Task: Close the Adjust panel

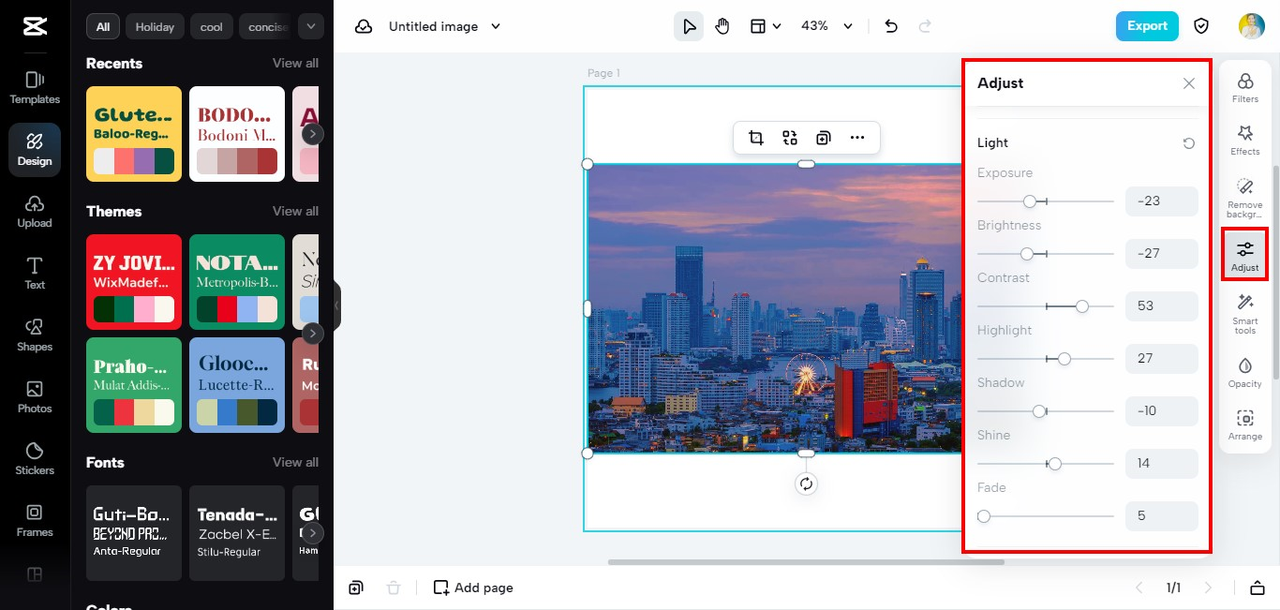Action: pos(1189,83)
